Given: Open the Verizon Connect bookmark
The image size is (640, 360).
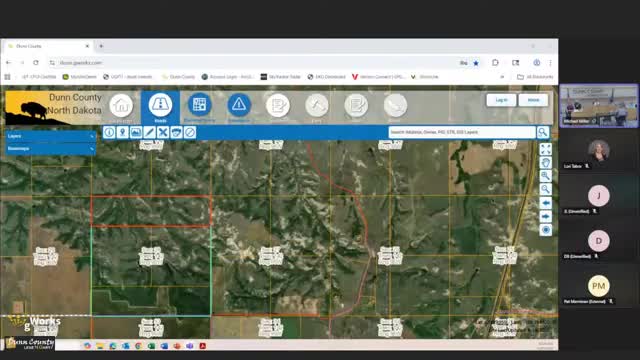Looking at the screenshot, I should click(x=378, y=77).
